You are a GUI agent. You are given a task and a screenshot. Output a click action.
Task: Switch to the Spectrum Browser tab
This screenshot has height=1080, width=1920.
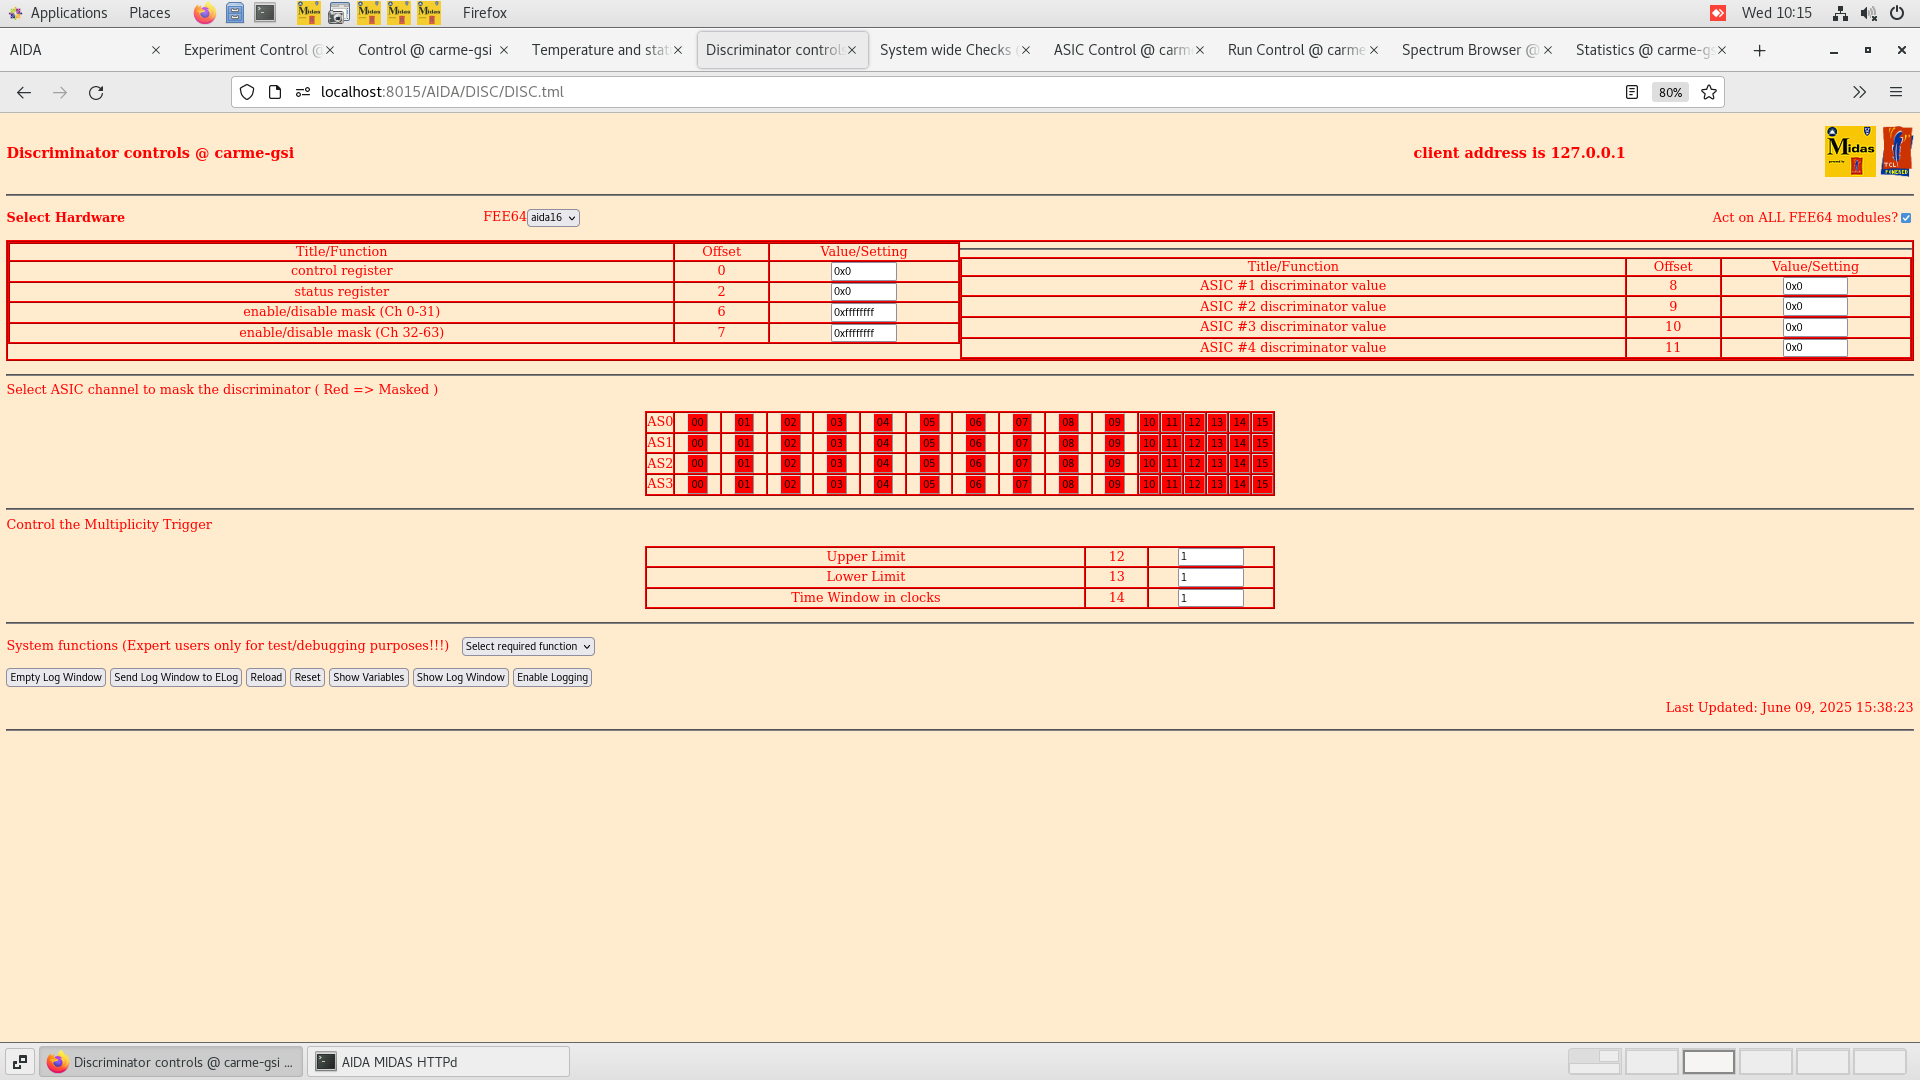[1469, 50]
